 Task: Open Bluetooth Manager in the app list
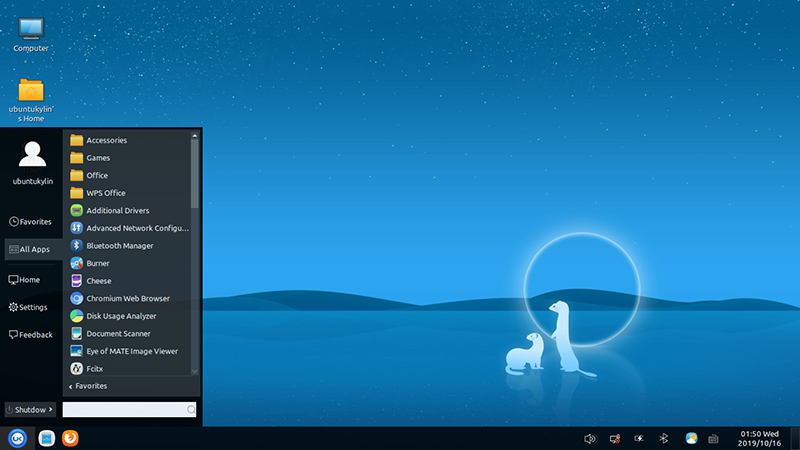click(x=119, y=246)
